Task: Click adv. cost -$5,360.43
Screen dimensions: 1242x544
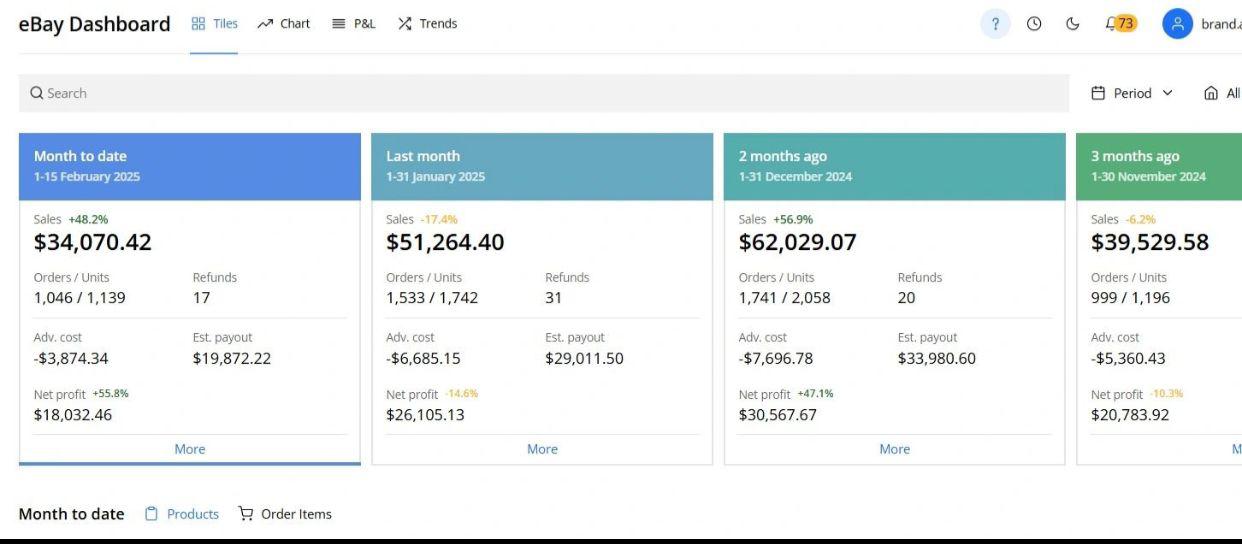Action: point(1128,358)
